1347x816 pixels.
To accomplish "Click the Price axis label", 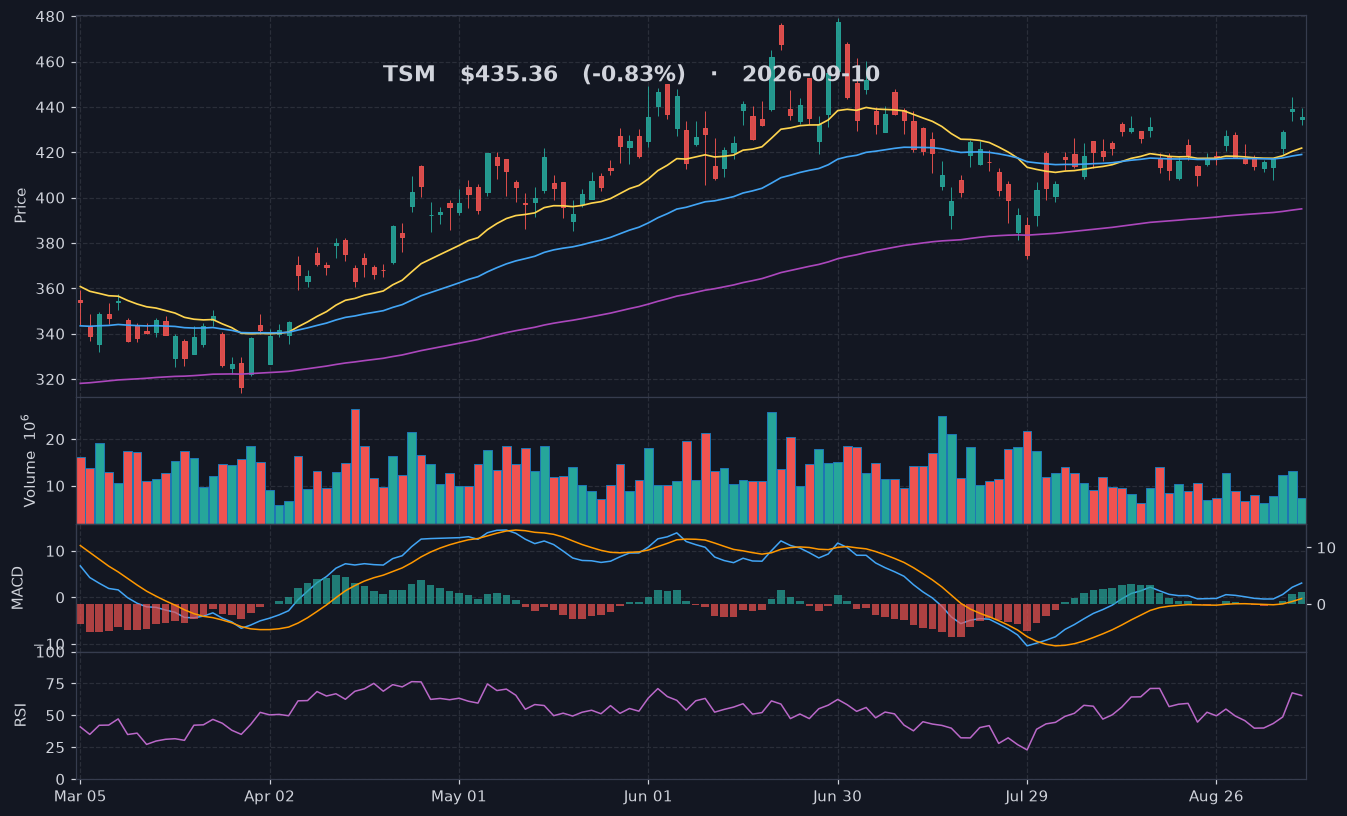I will [x=21, y=205].
